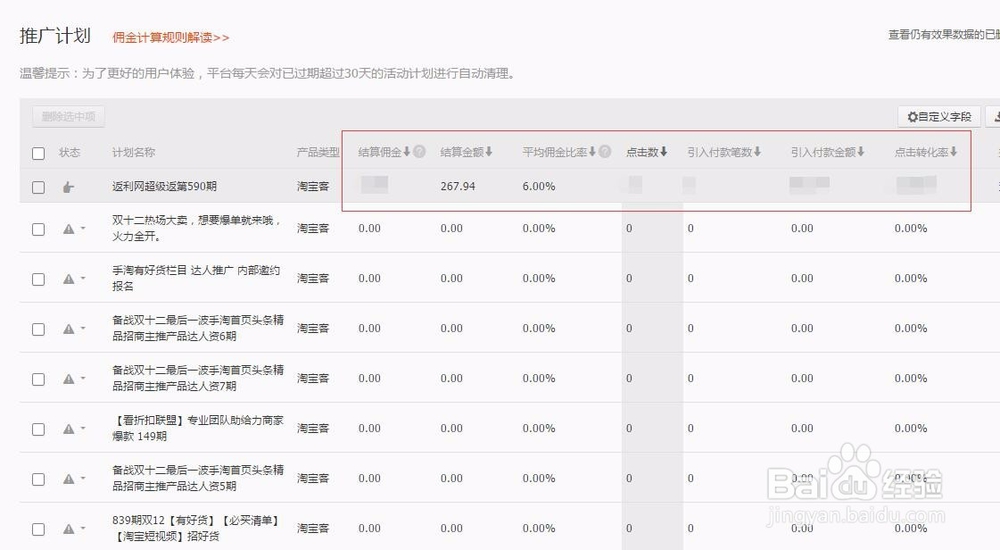The height and width of the screenshot is (550, 1000).
Task: Click thumbs-up status icon for 返利网超级返
Action: click(x=68, y=187)
